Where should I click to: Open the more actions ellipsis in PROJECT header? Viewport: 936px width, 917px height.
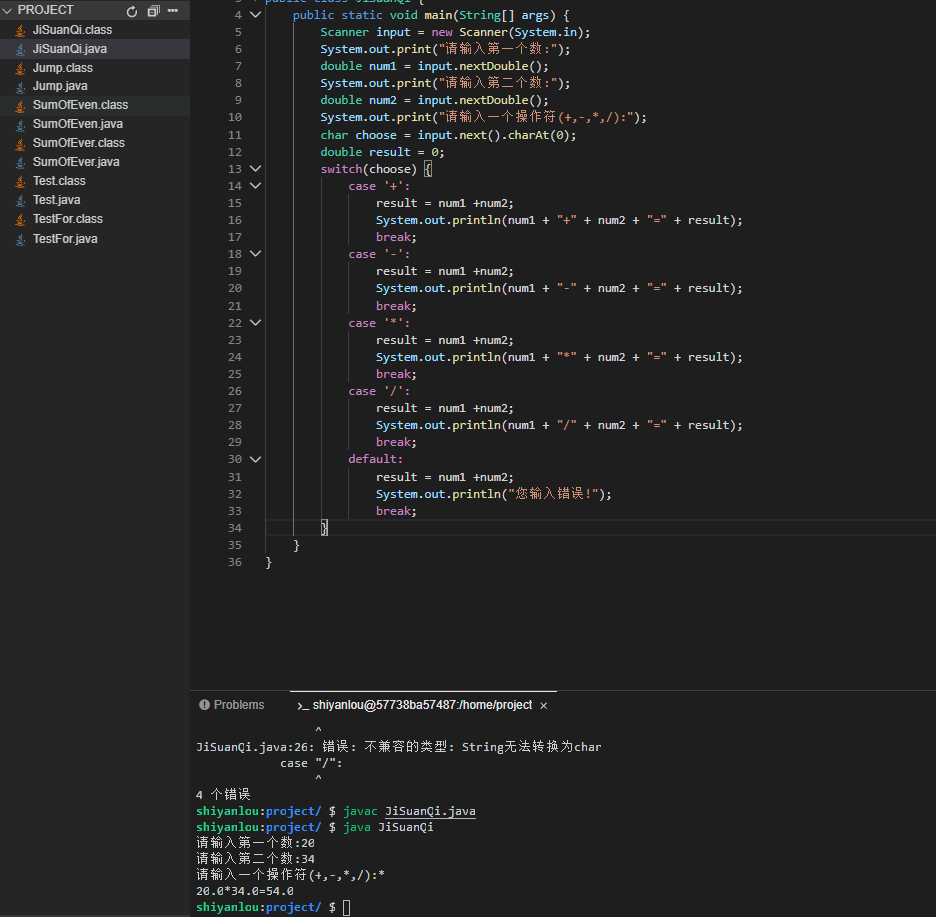click(x=173, y=11)
